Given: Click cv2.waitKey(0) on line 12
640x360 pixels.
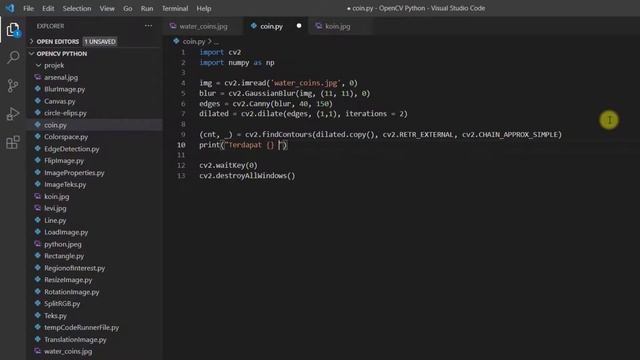Looking at the screenshot, I should pos(228,165).
